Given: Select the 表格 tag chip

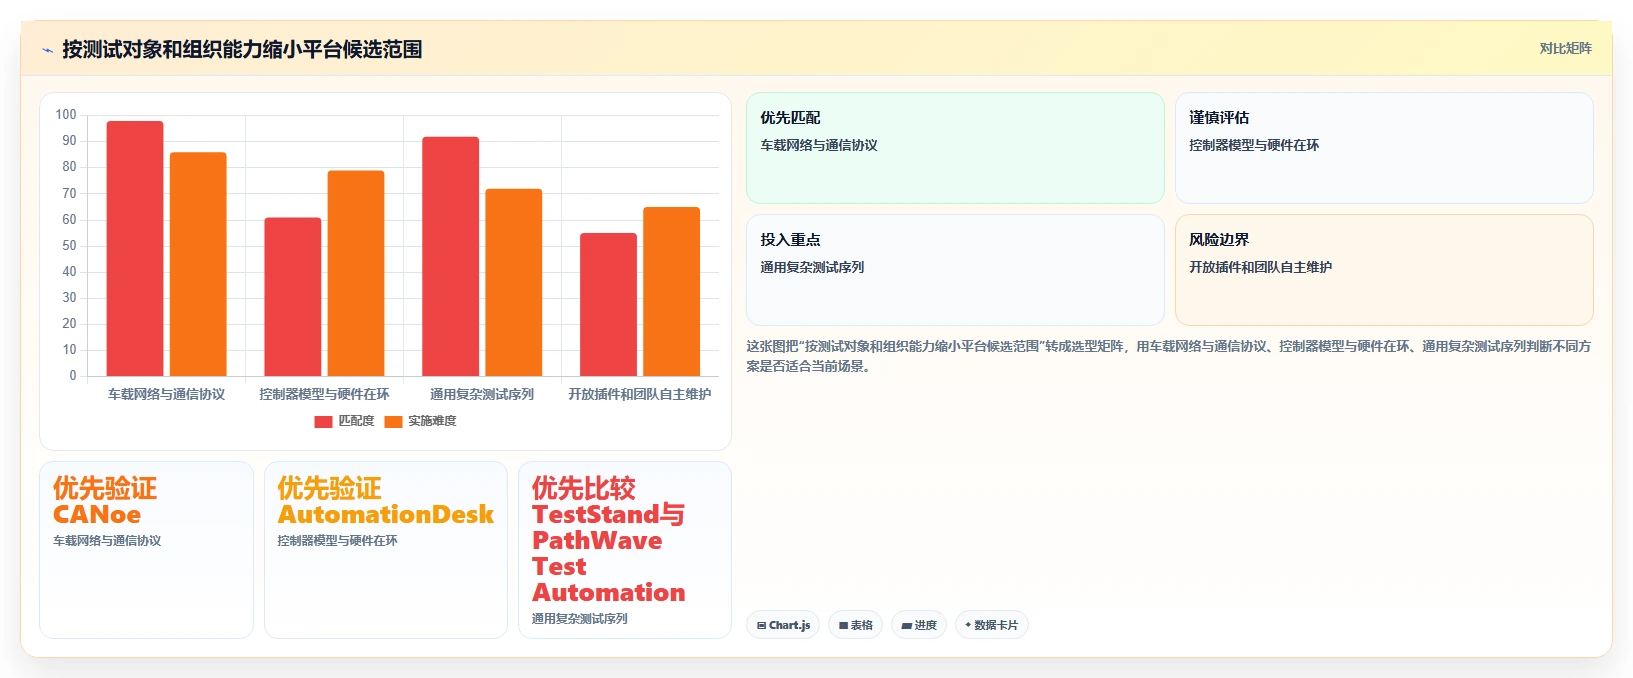Looking at the screenshot, I should click(x=855, y=625).
